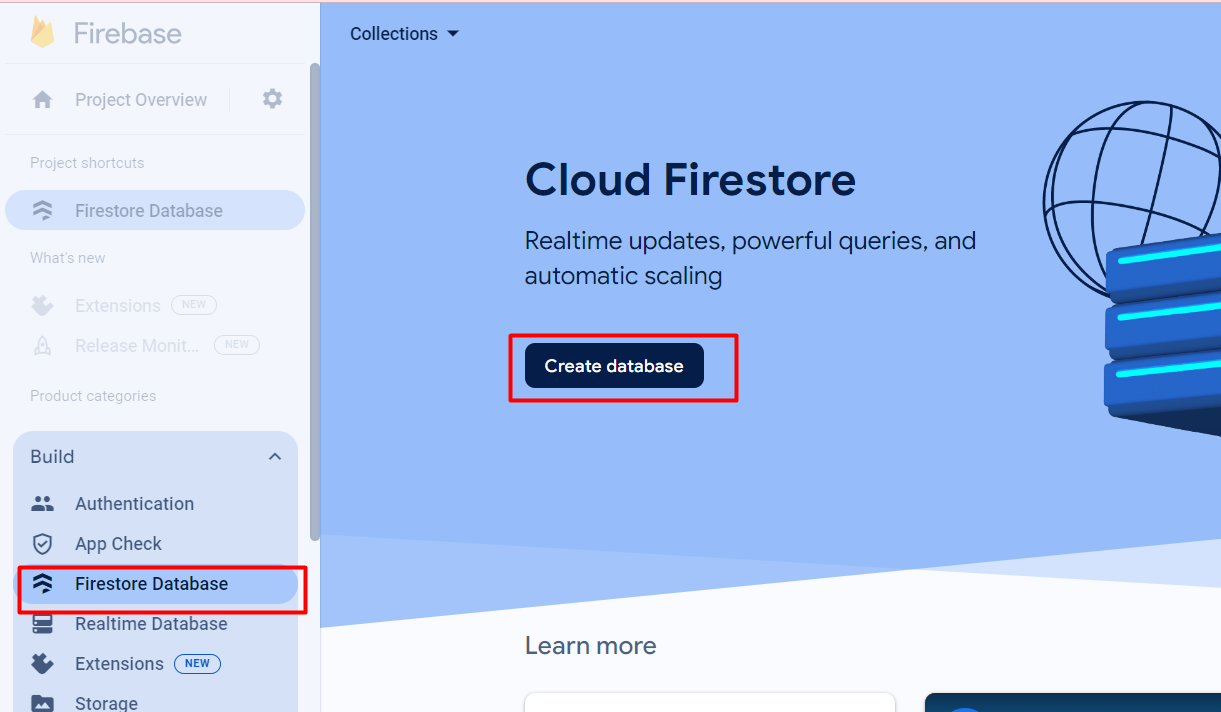
Task: Click the Firestore Database icon under Build
Action: 43,584
